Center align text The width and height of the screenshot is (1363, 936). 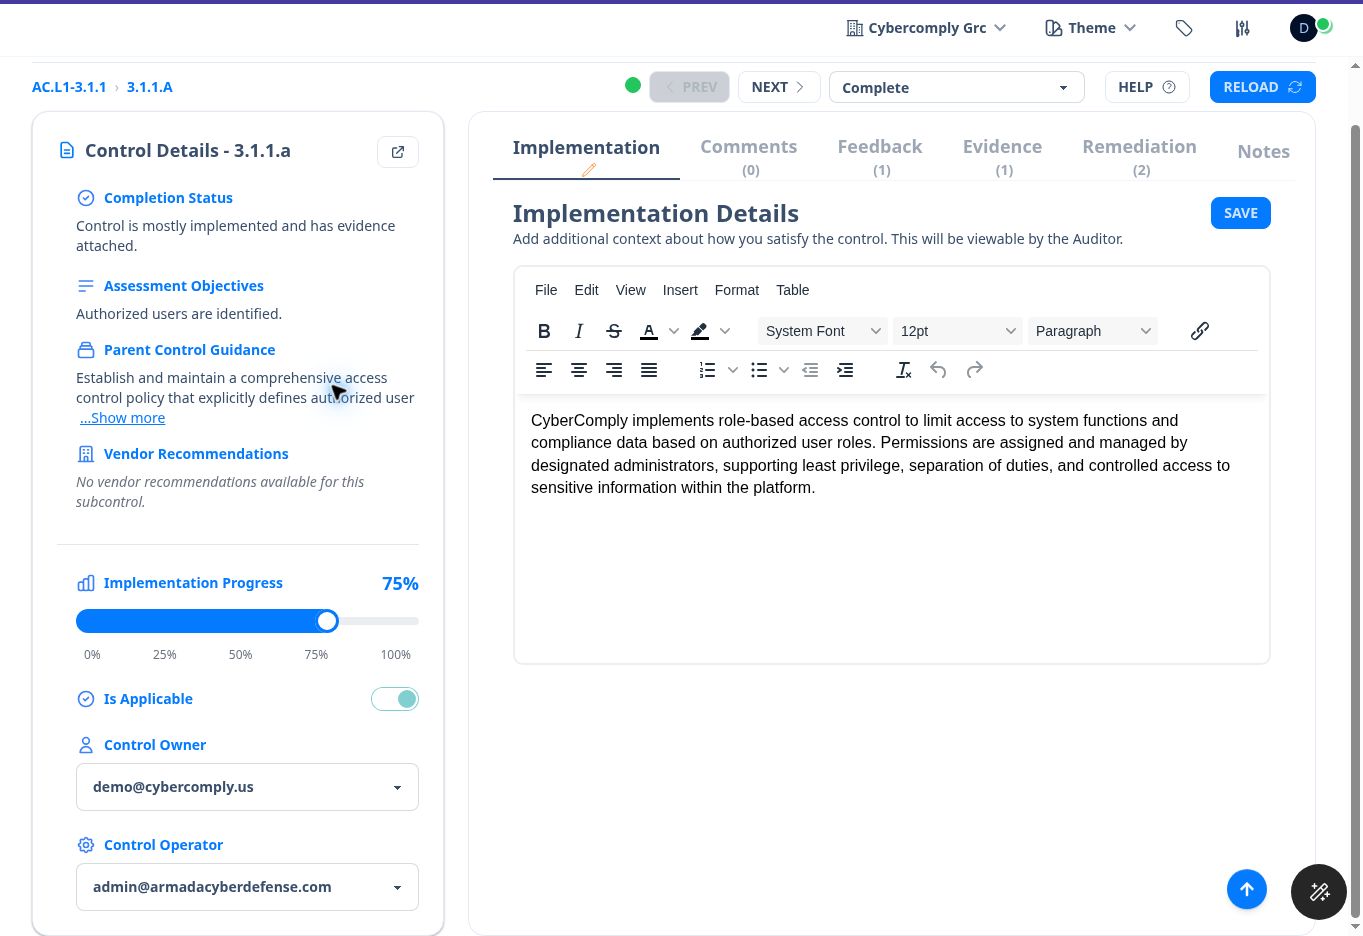tap(579, 370)
